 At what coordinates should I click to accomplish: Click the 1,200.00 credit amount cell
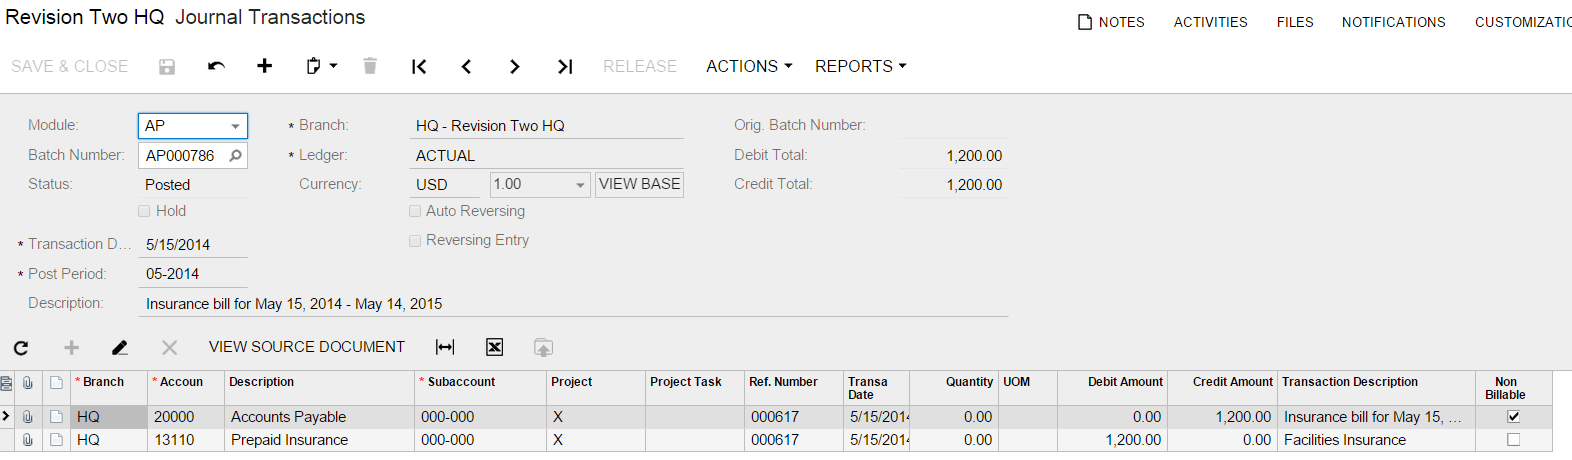click(x=1222, y=417)
